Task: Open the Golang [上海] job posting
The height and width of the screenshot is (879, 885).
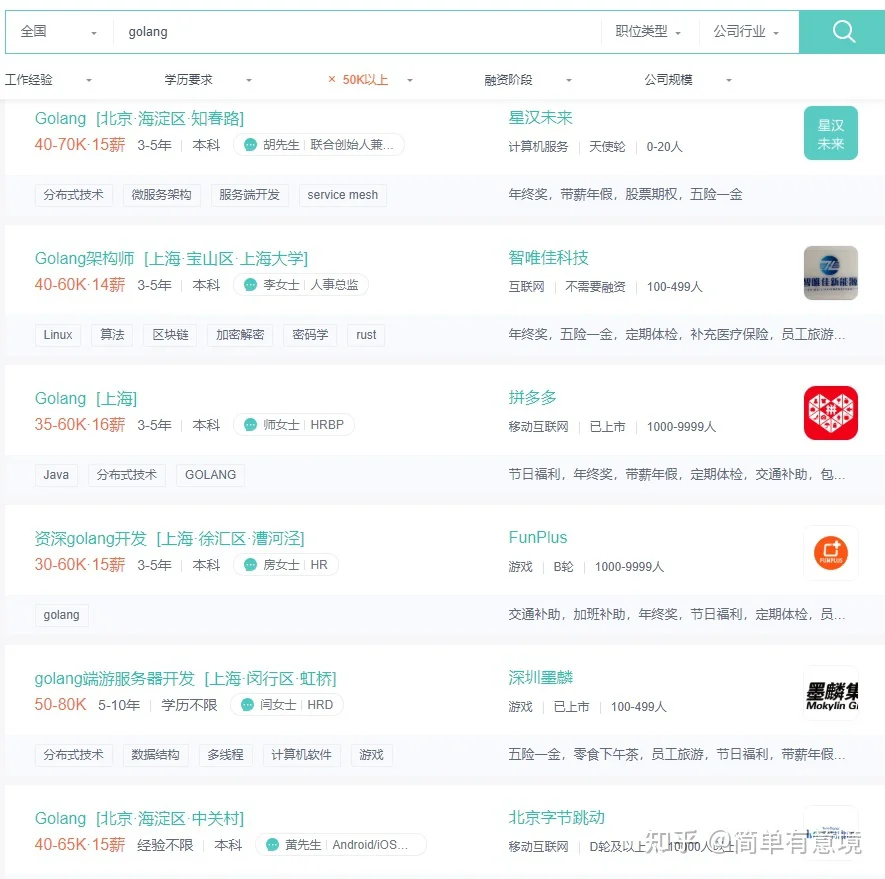Action: 86,399
